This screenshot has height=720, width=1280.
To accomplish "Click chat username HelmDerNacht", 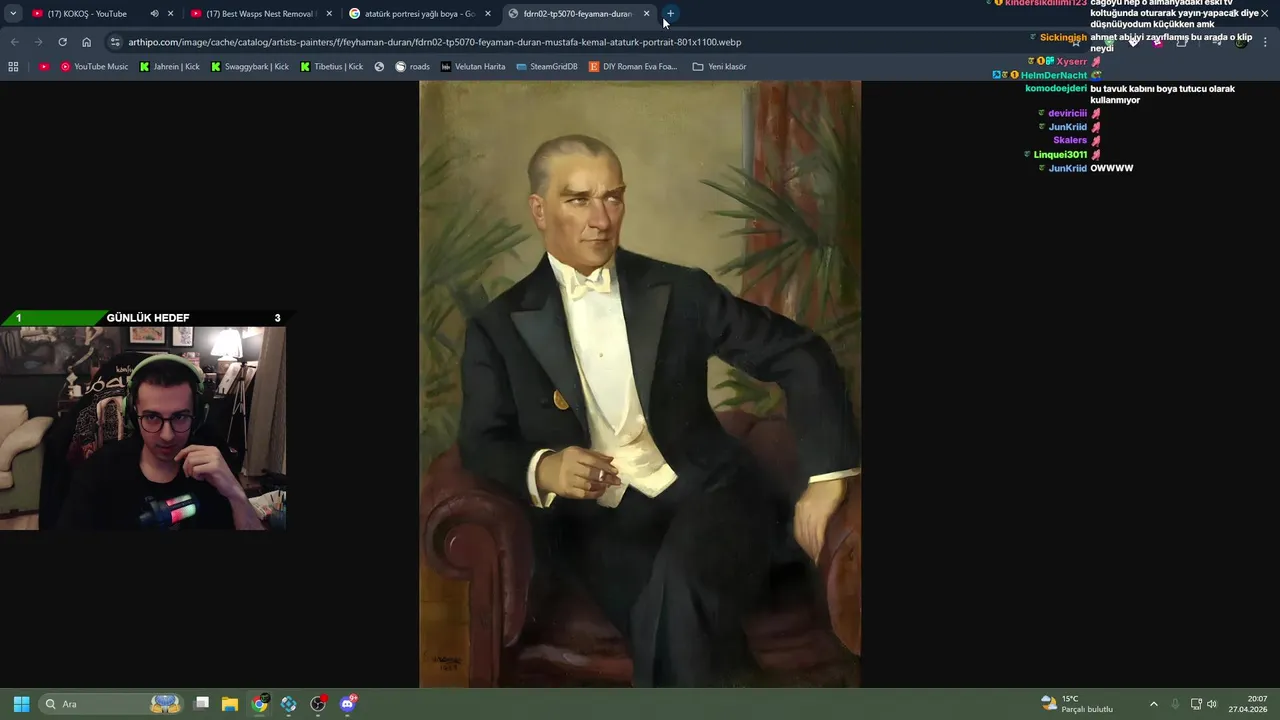I will click(1054, 75).
